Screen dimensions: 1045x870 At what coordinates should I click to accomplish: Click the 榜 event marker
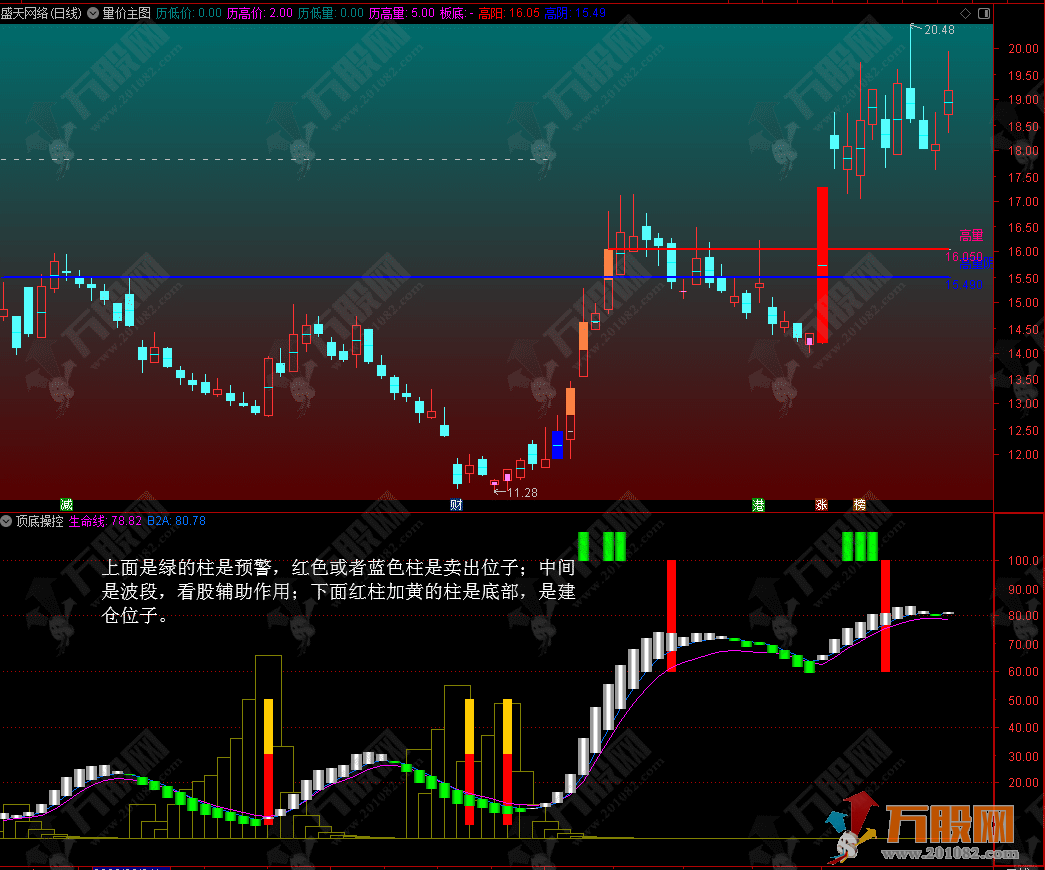click(x=859, y=504)
